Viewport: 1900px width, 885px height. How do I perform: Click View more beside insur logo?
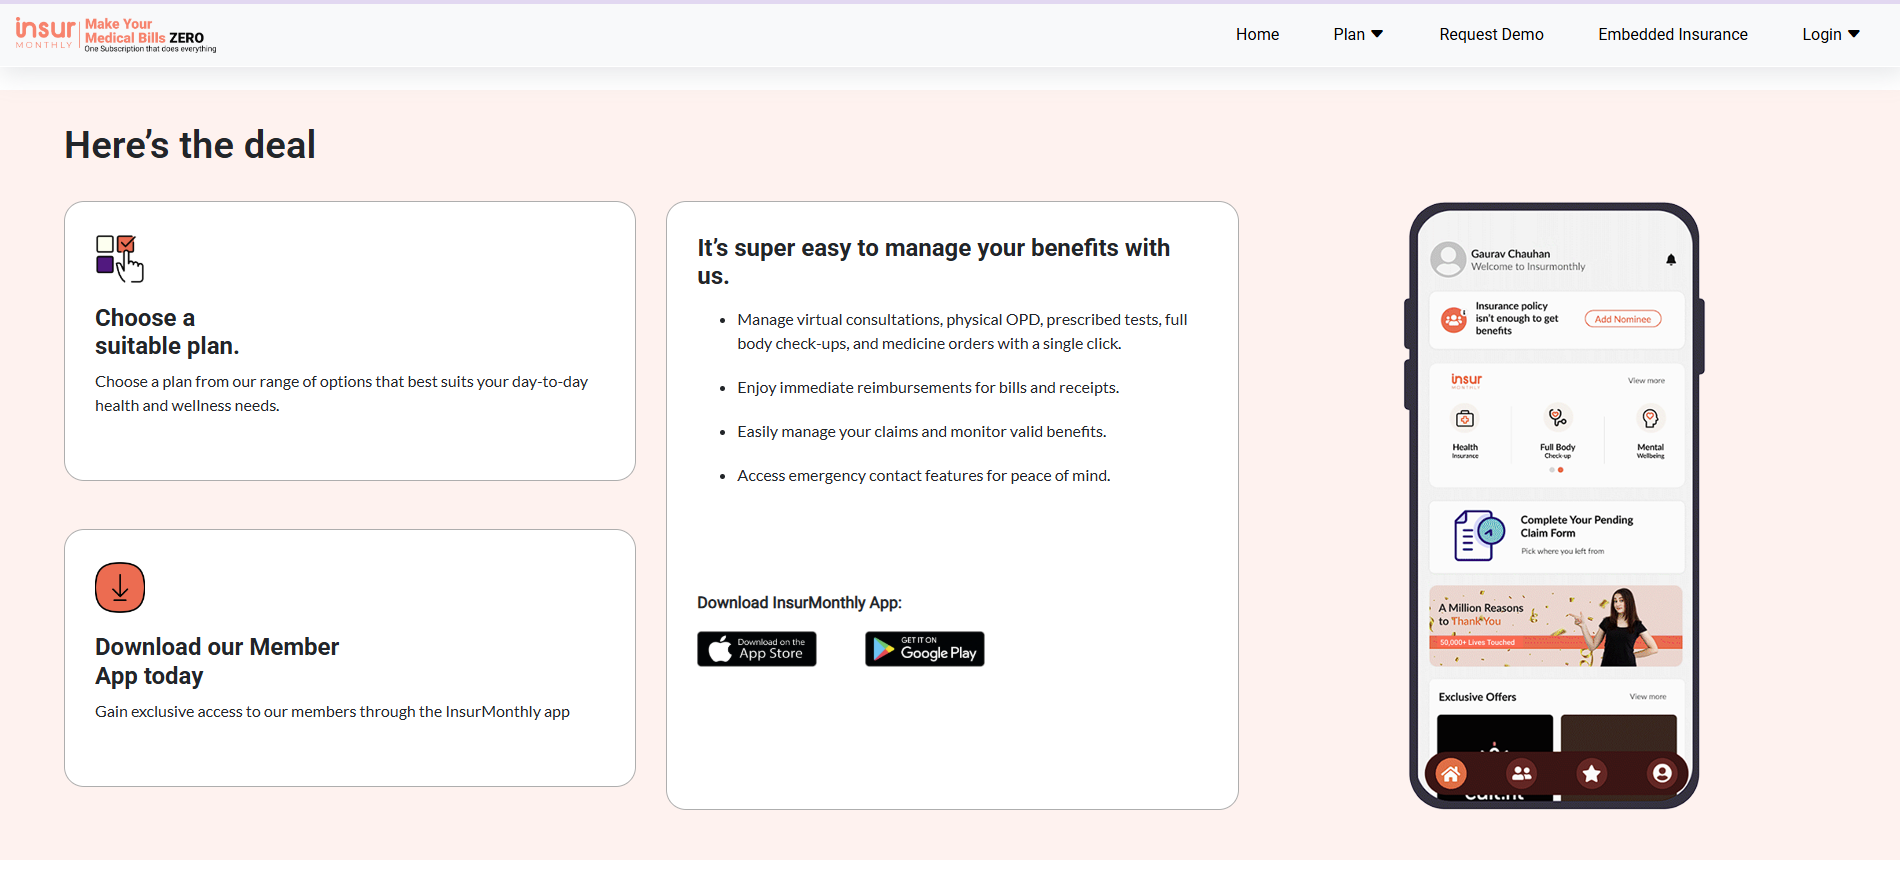tap(1646, 381)
